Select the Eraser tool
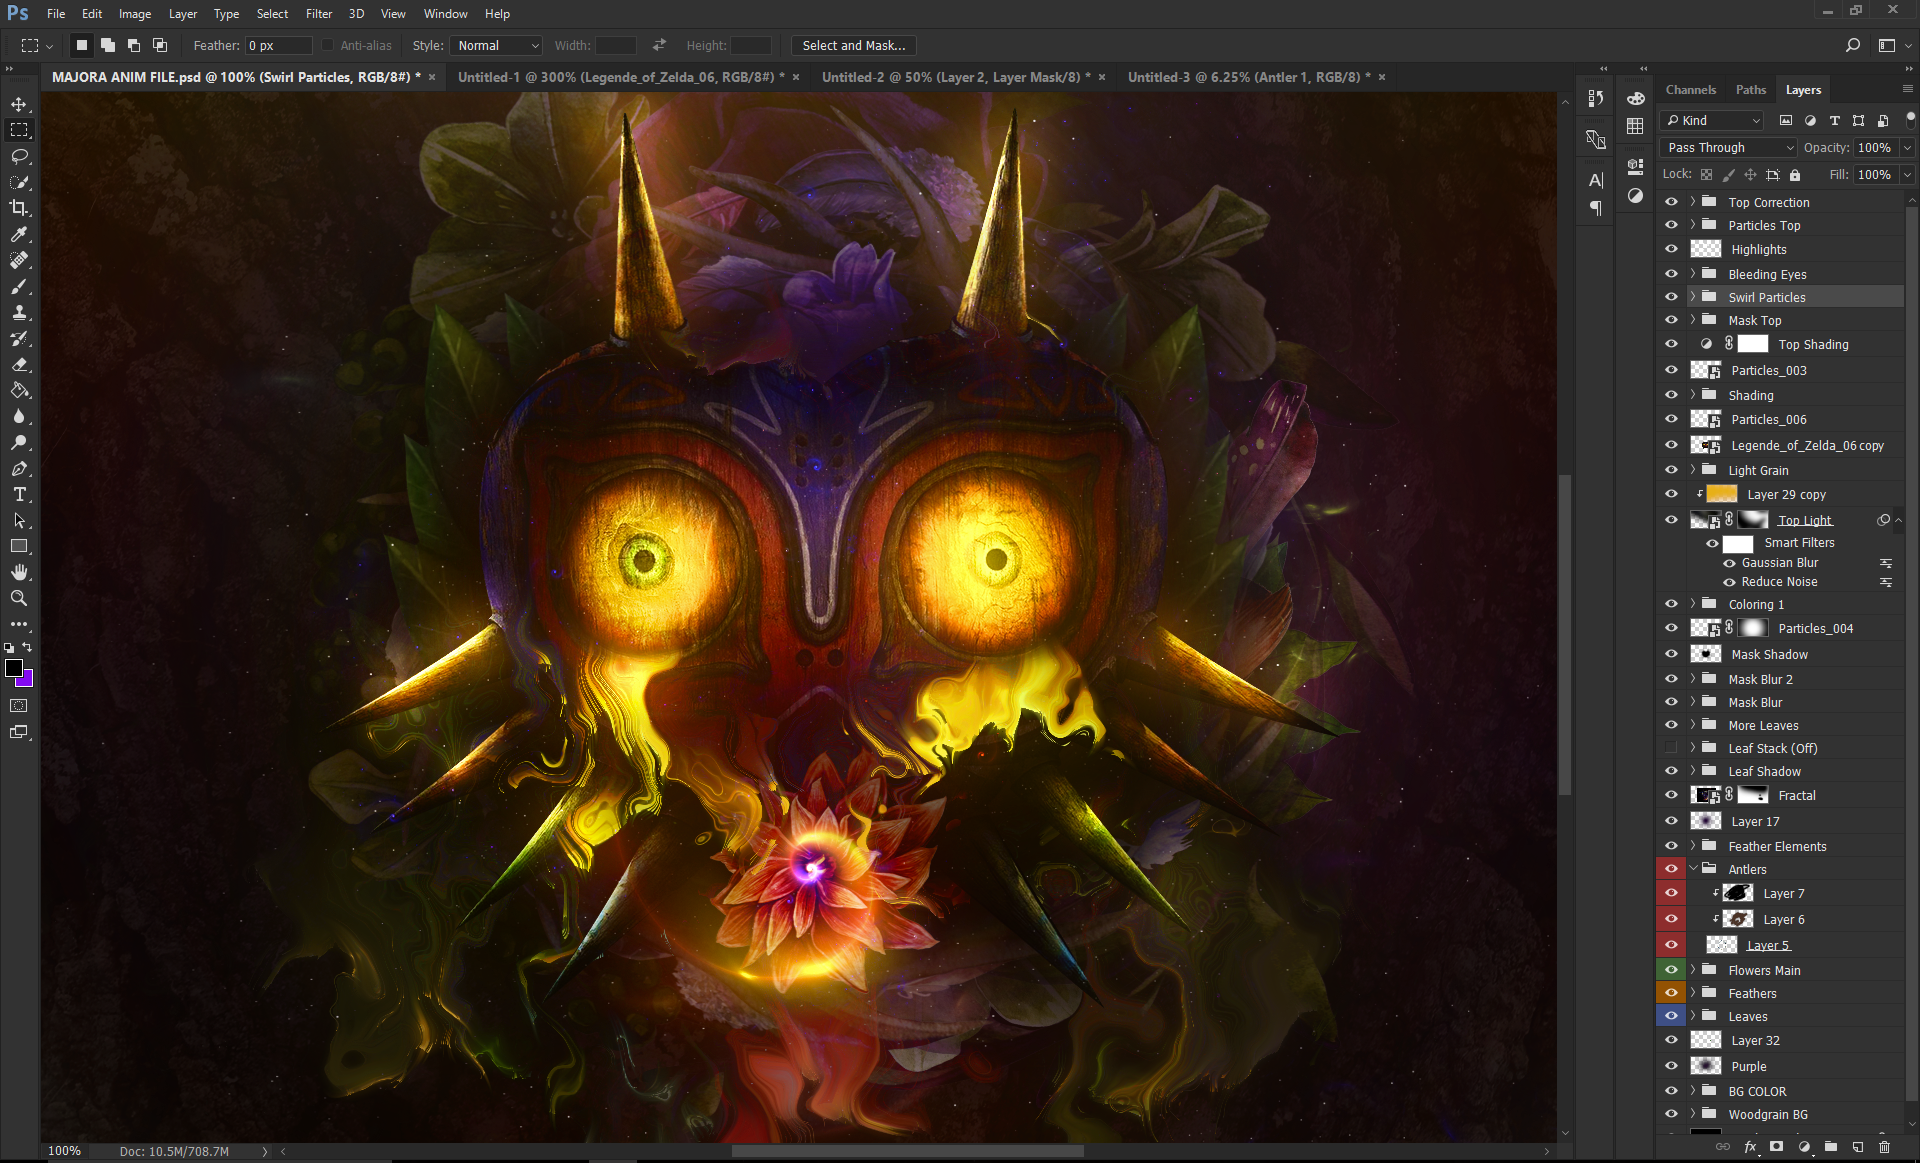The image size is (1920, 1163). (x=19, y=364)
